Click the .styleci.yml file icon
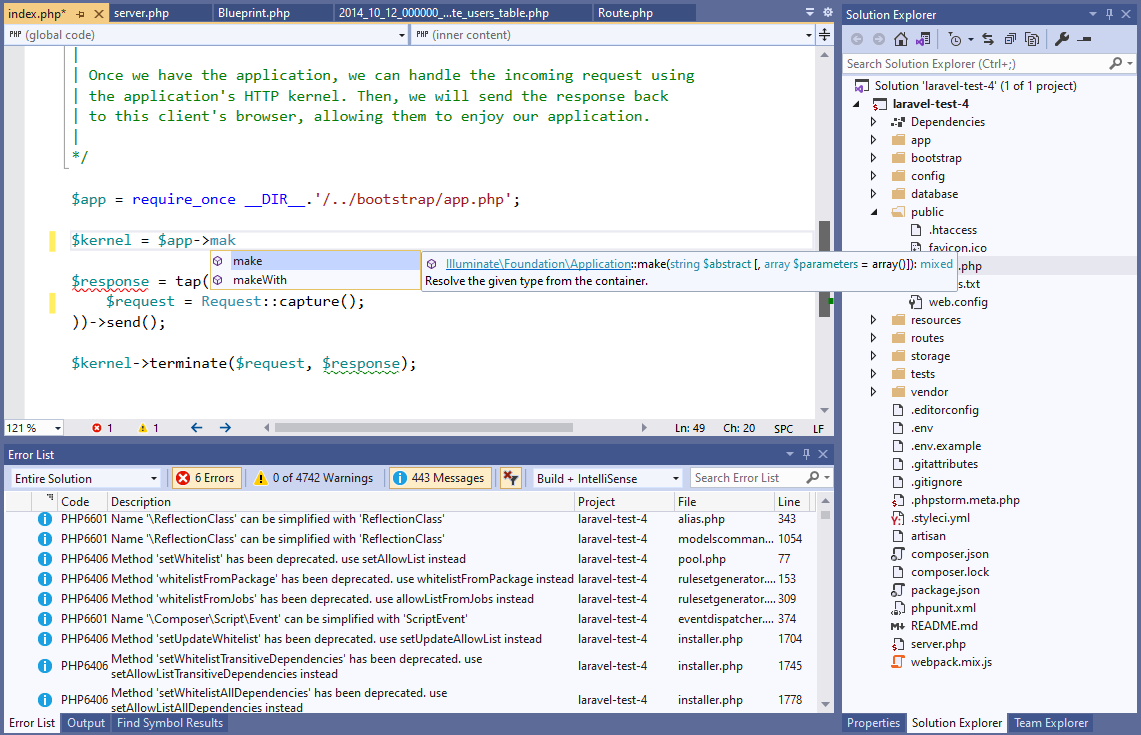This screenshot has width=1141, height=735. [898, 518]
